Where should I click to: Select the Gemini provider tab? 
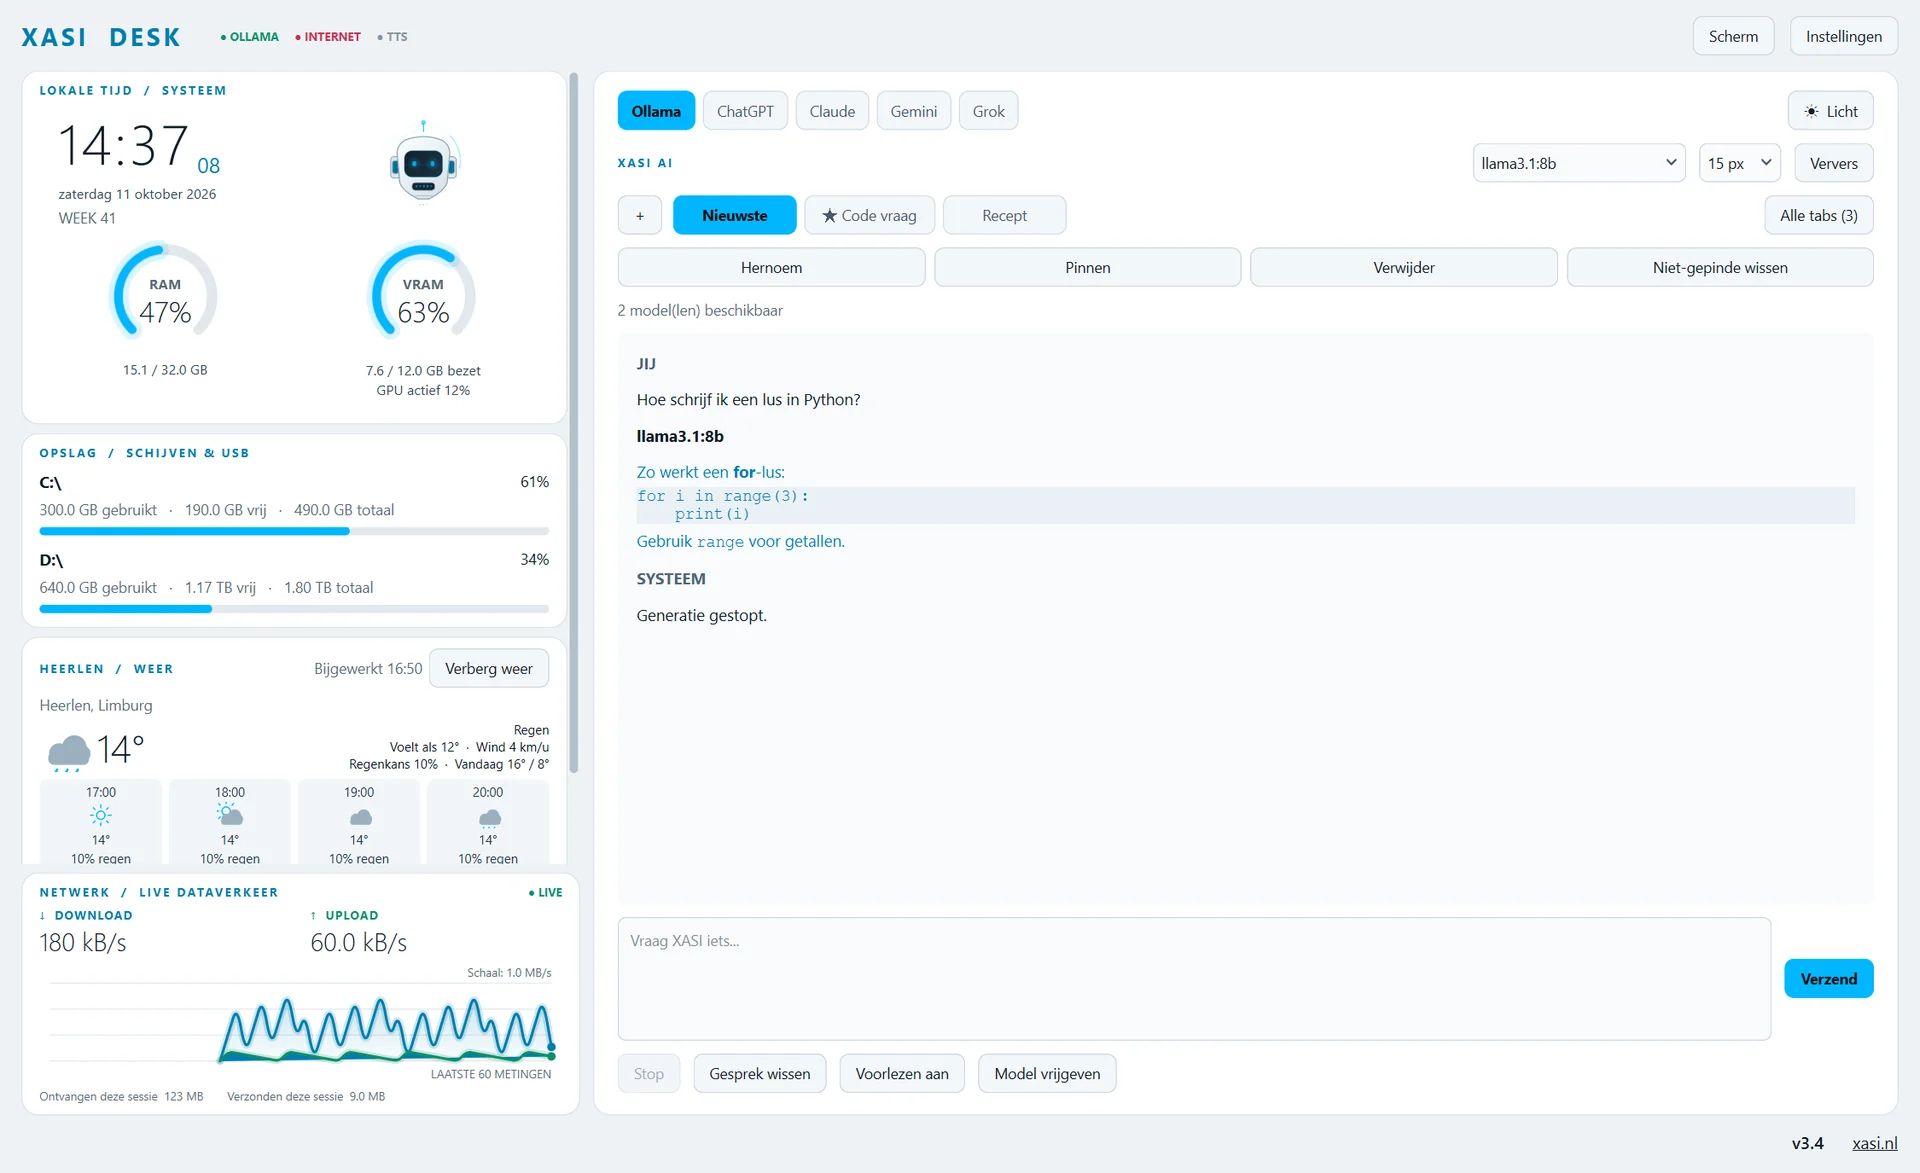point(914,111)
